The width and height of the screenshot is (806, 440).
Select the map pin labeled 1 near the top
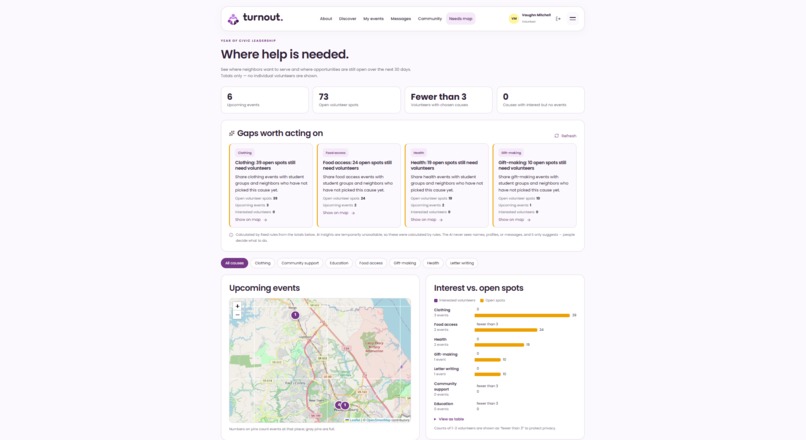point(295,315)
